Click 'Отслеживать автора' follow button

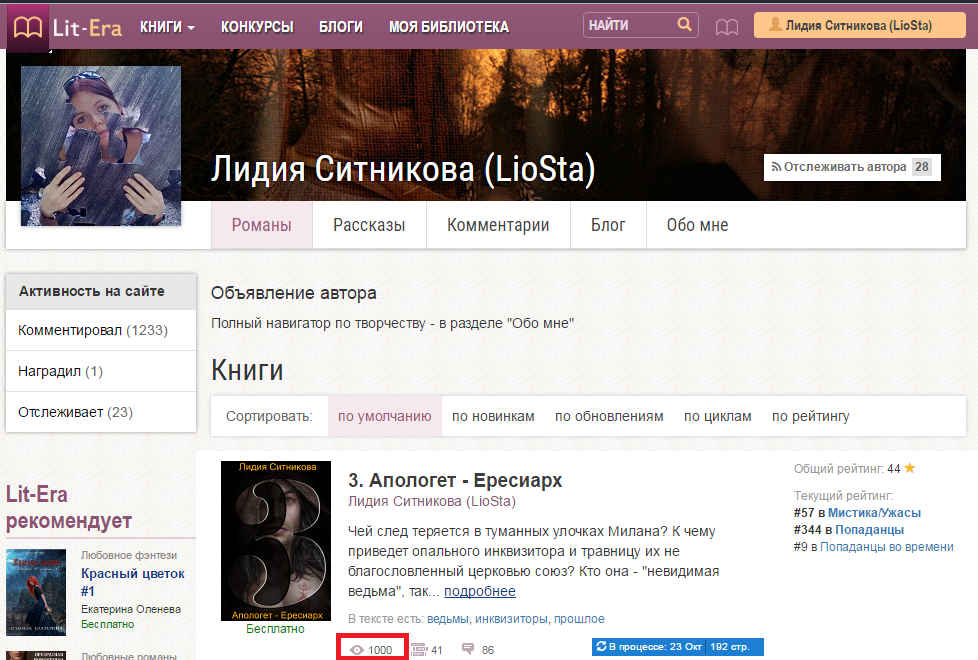[844, 167]
